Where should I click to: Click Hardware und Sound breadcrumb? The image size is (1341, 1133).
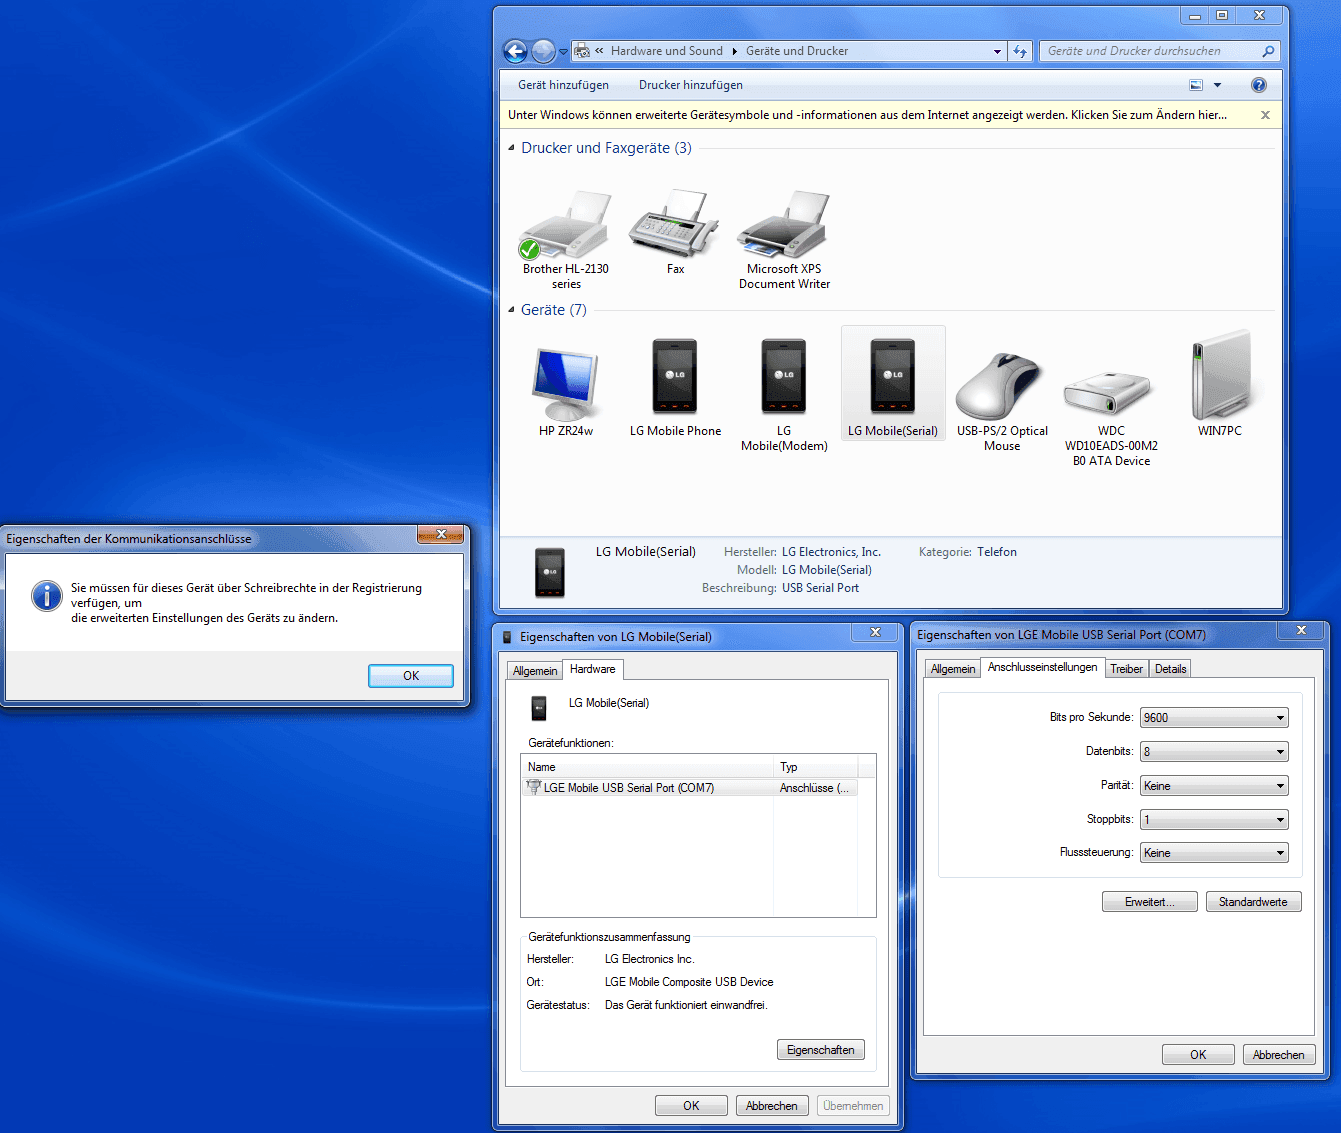(x=667, y=51)
